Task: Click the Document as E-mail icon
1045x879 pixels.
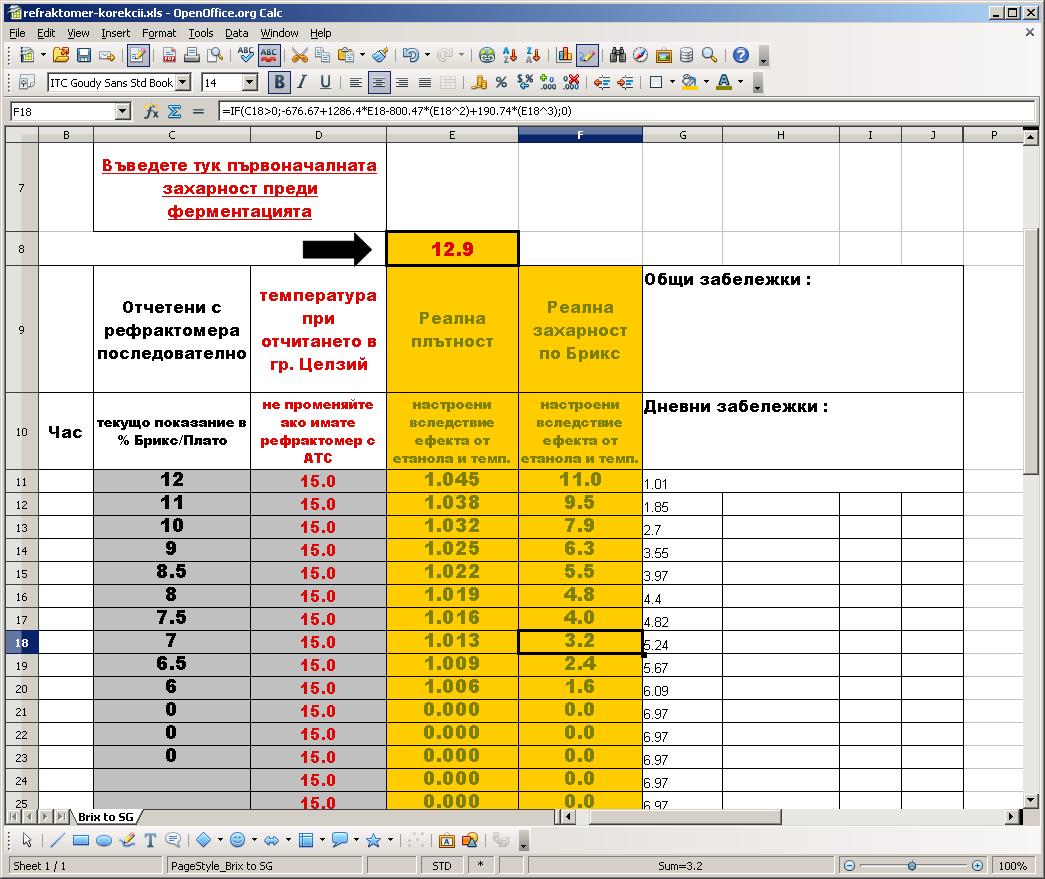Action: point(107,55)
